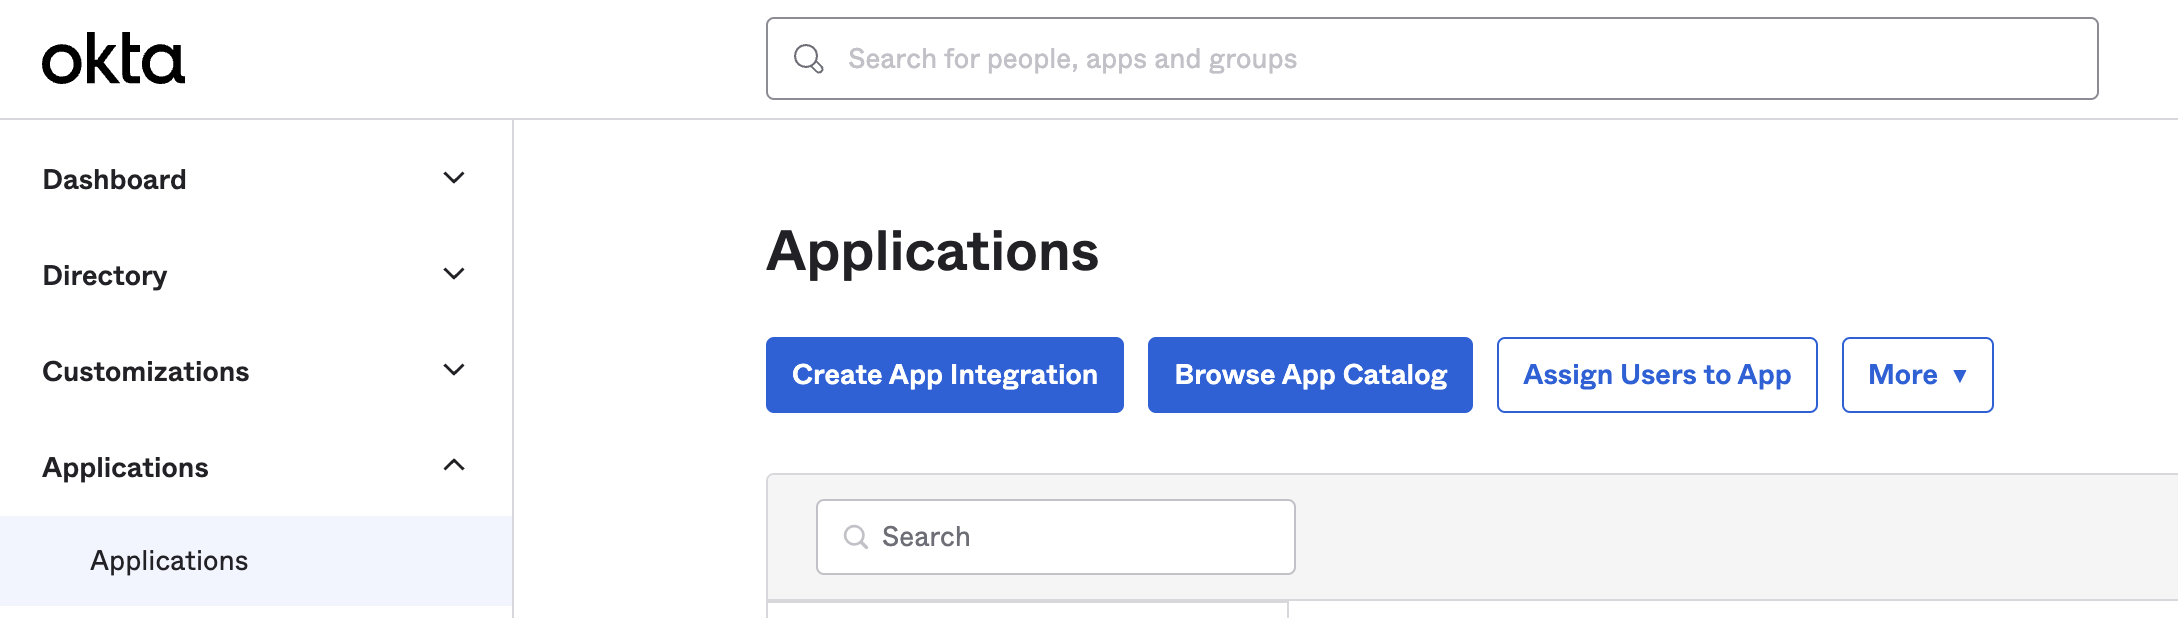Click the okta logo

pos(115,58)
